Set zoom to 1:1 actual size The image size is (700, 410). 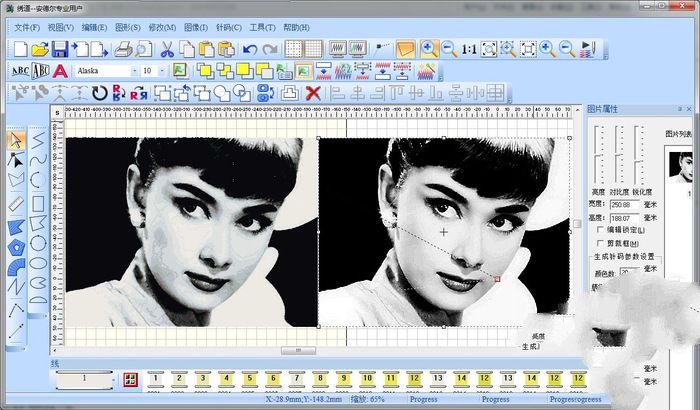point(469,49)
